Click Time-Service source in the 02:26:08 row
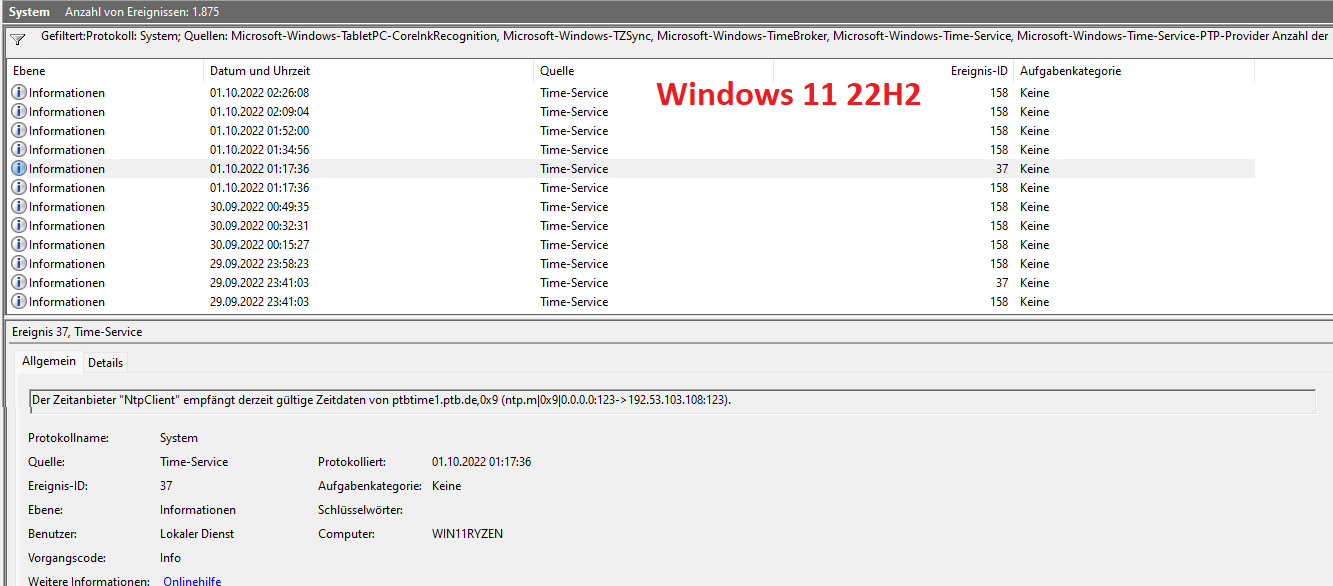Viewport: 1333px width, 586px height. [x=574, y=92]
